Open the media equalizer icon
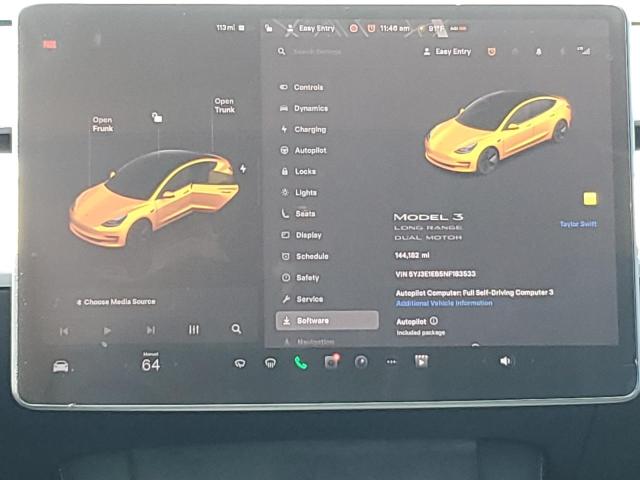The height and width of the screenshot is (480, 640). [193, 329]
